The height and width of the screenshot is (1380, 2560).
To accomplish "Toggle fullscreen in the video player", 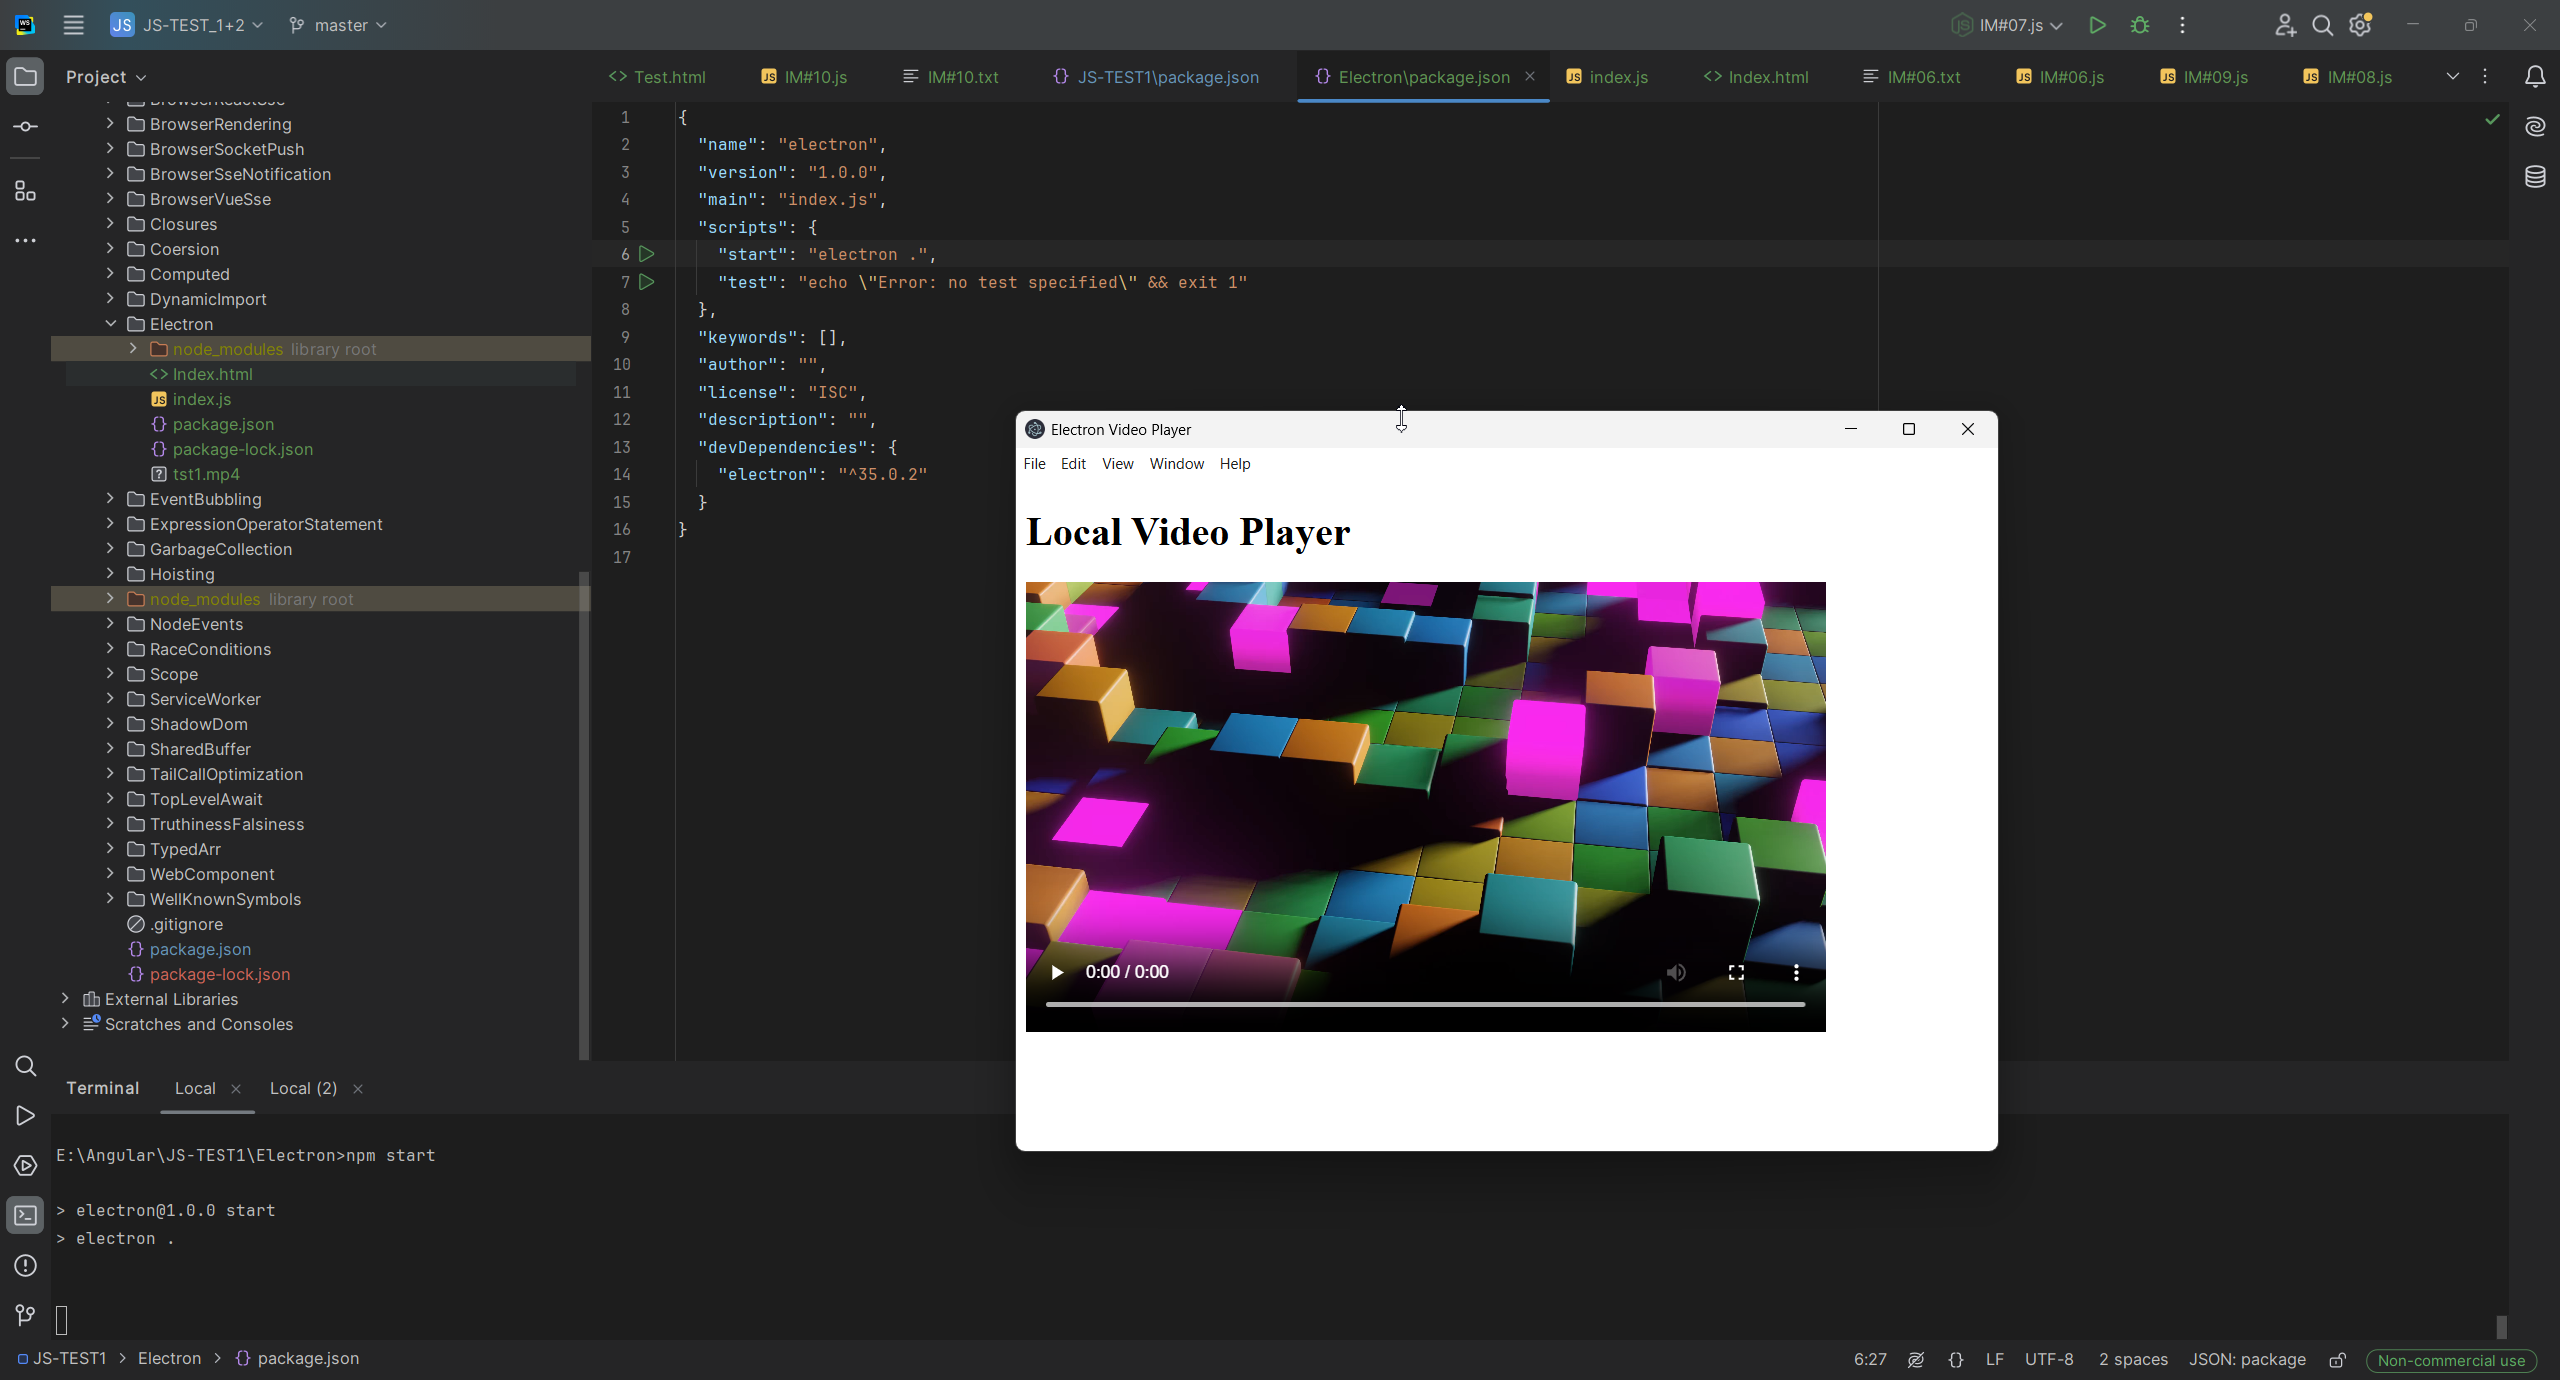I will (x=1736, y=972).
